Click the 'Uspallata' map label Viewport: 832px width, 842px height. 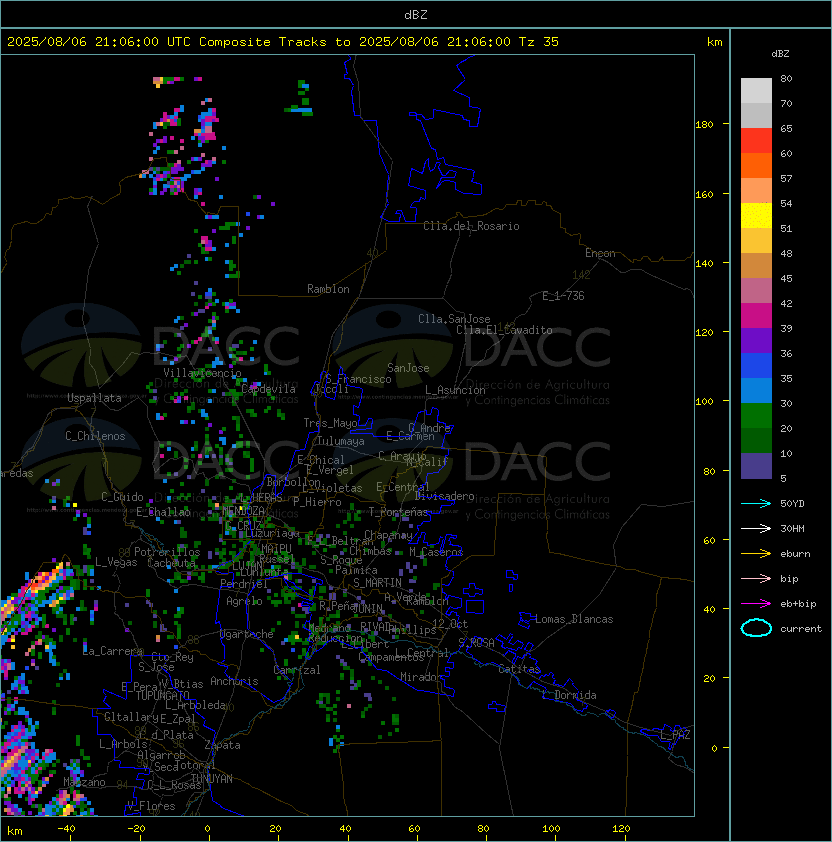pos(94,398)
